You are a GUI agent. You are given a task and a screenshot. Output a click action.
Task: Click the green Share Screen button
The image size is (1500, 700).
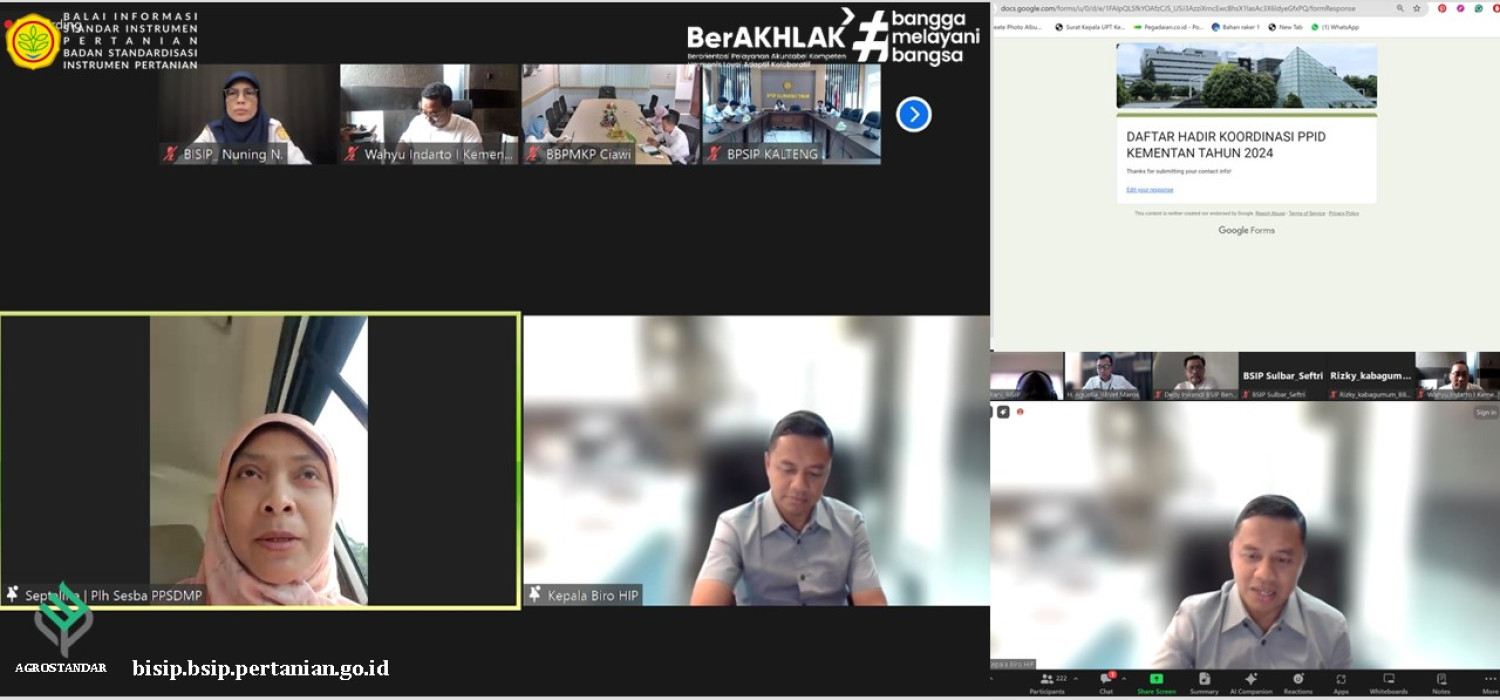(1156, 680)
